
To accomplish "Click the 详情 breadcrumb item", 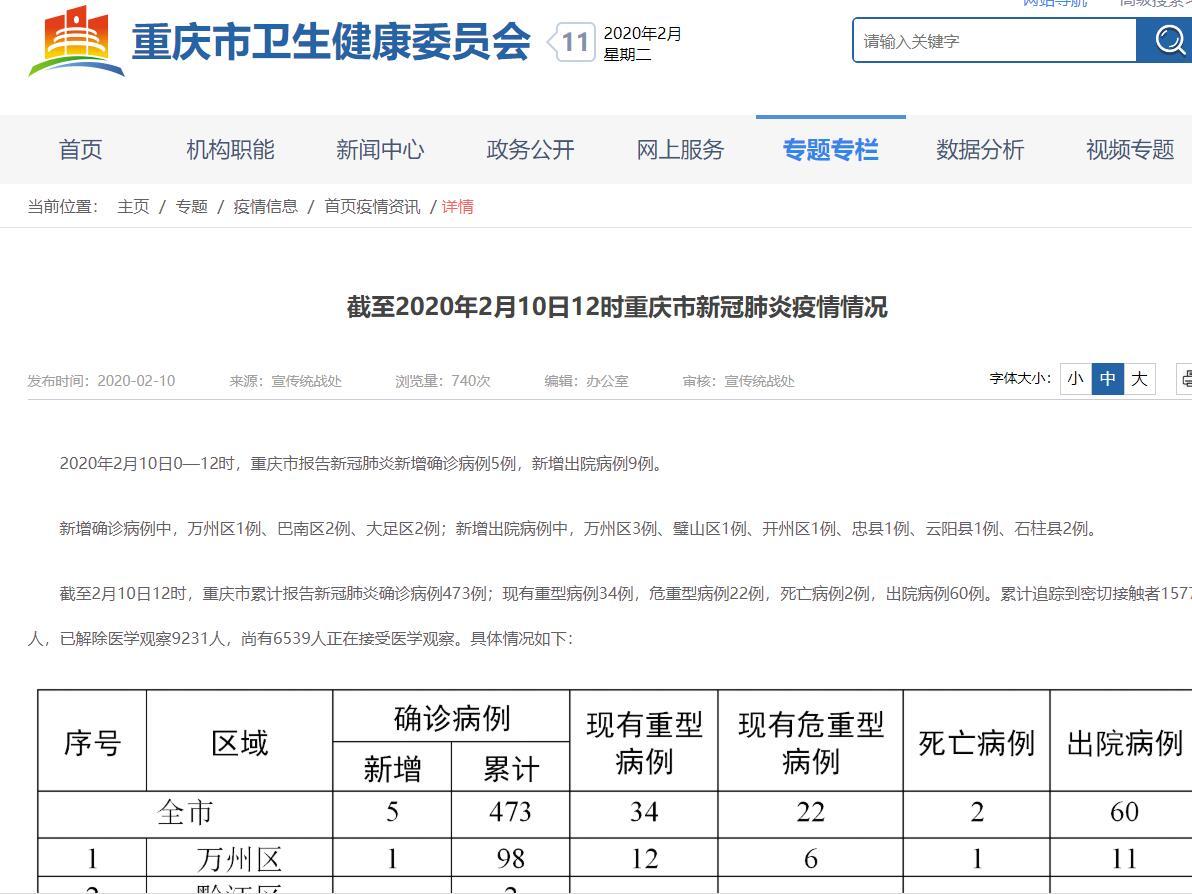I will 458,207.
